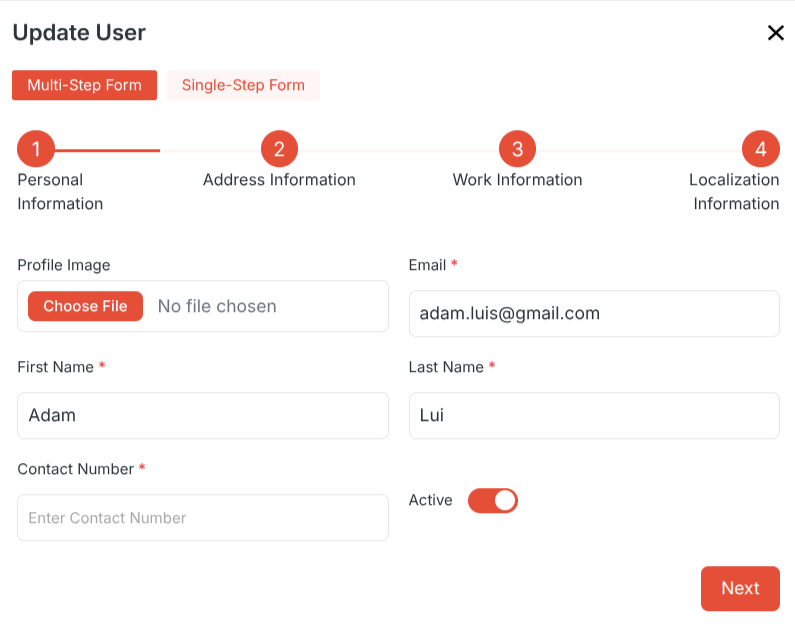Select Work Information step label
The width and height of the screenshot is (795, 627).
pyautogui.click(x=517, y=180)
